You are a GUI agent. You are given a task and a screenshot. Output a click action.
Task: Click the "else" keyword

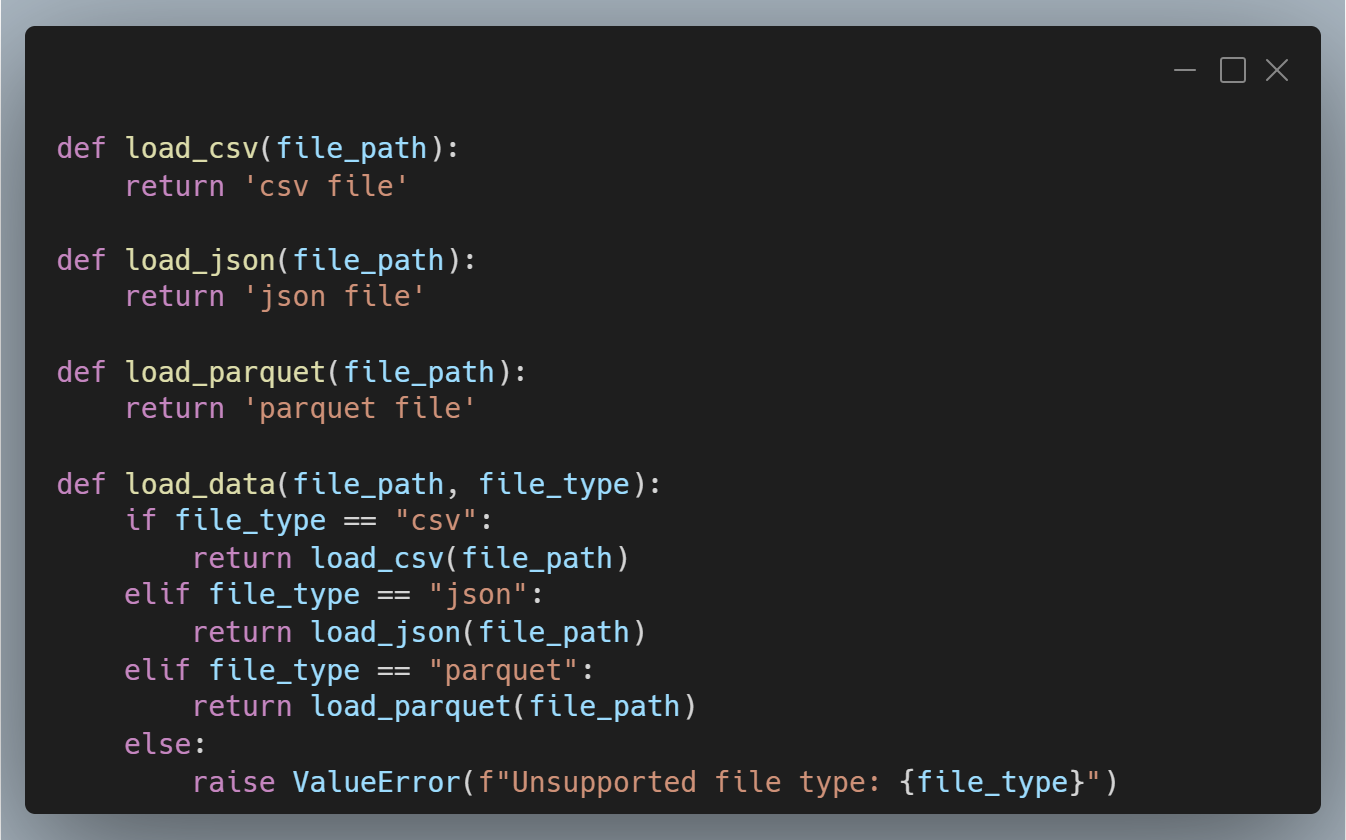[x=157, y=744]
